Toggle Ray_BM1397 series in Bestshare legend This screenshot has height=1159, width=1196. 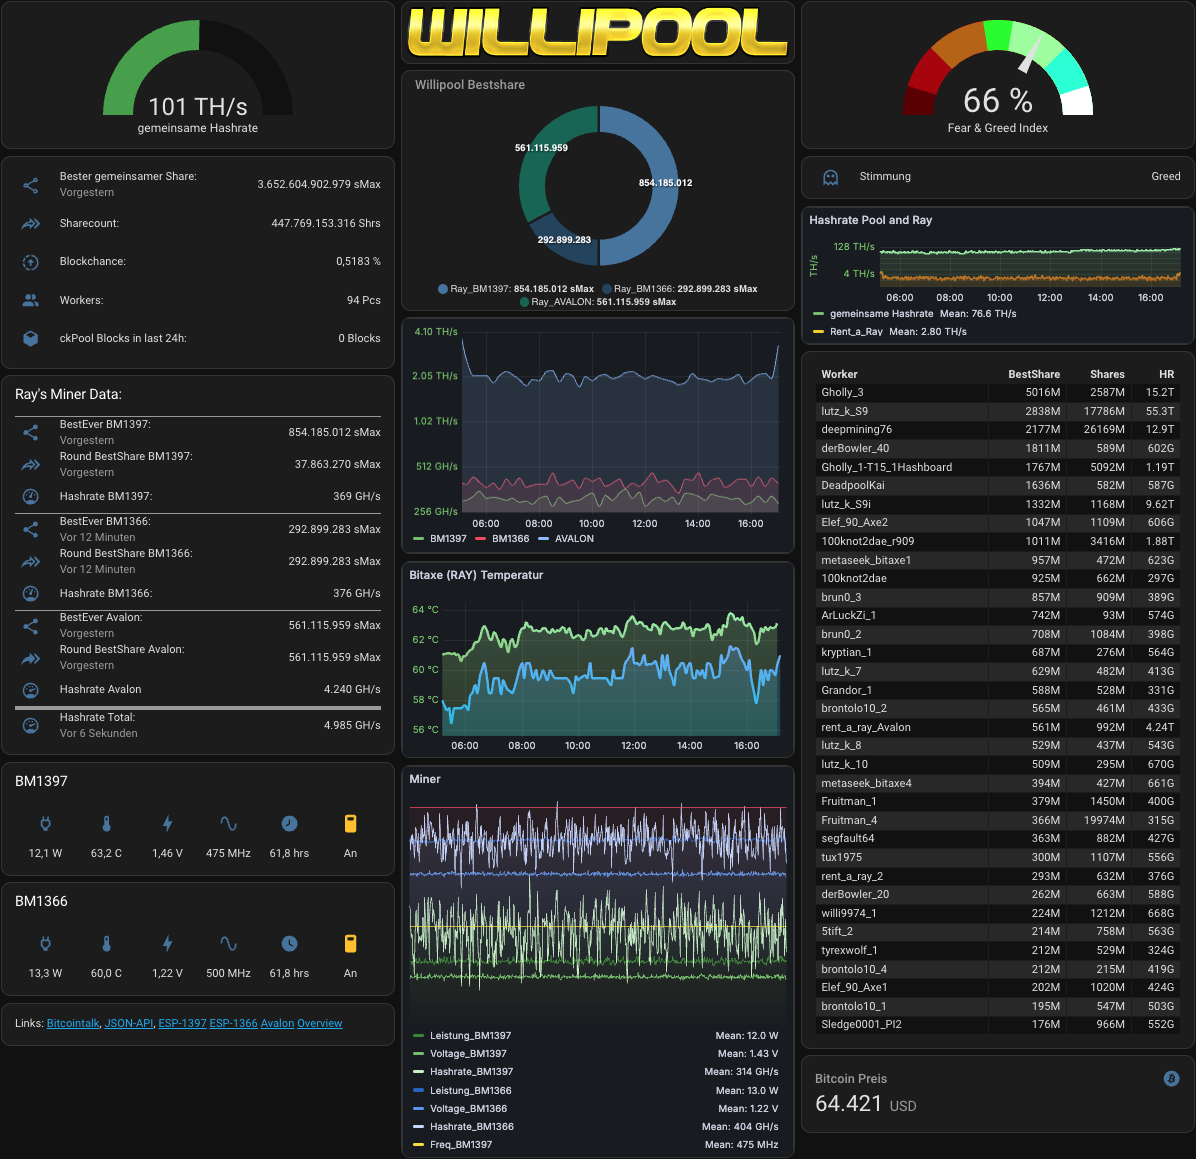tap(516, 289)
